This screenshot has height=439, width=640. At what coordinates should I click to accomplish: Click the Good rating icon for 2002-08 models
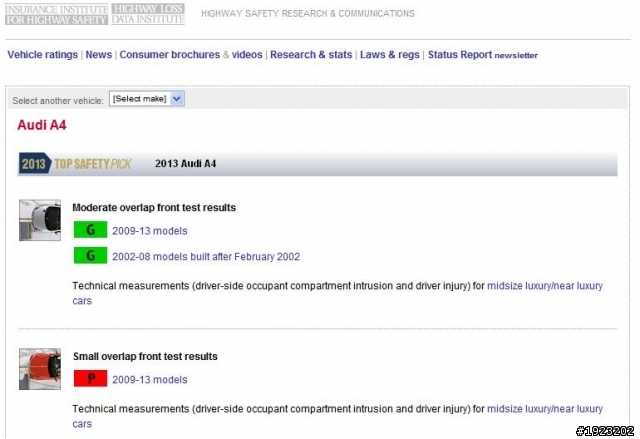tap(90, 255)
